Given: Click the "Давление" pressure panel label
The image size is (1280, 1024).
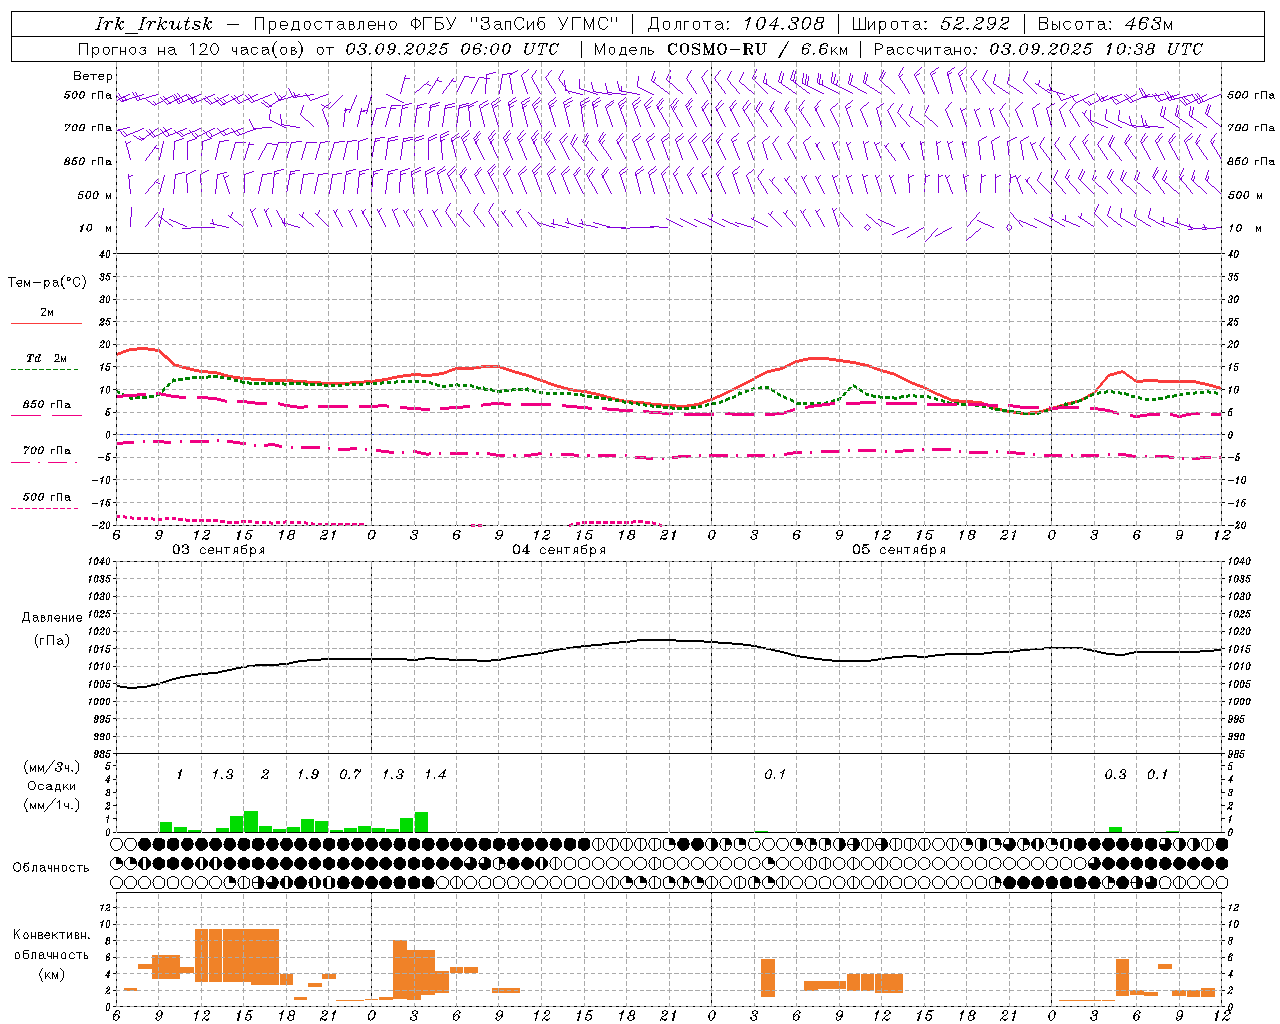Looking at the screenshot, I should click(x=52, y=618).
